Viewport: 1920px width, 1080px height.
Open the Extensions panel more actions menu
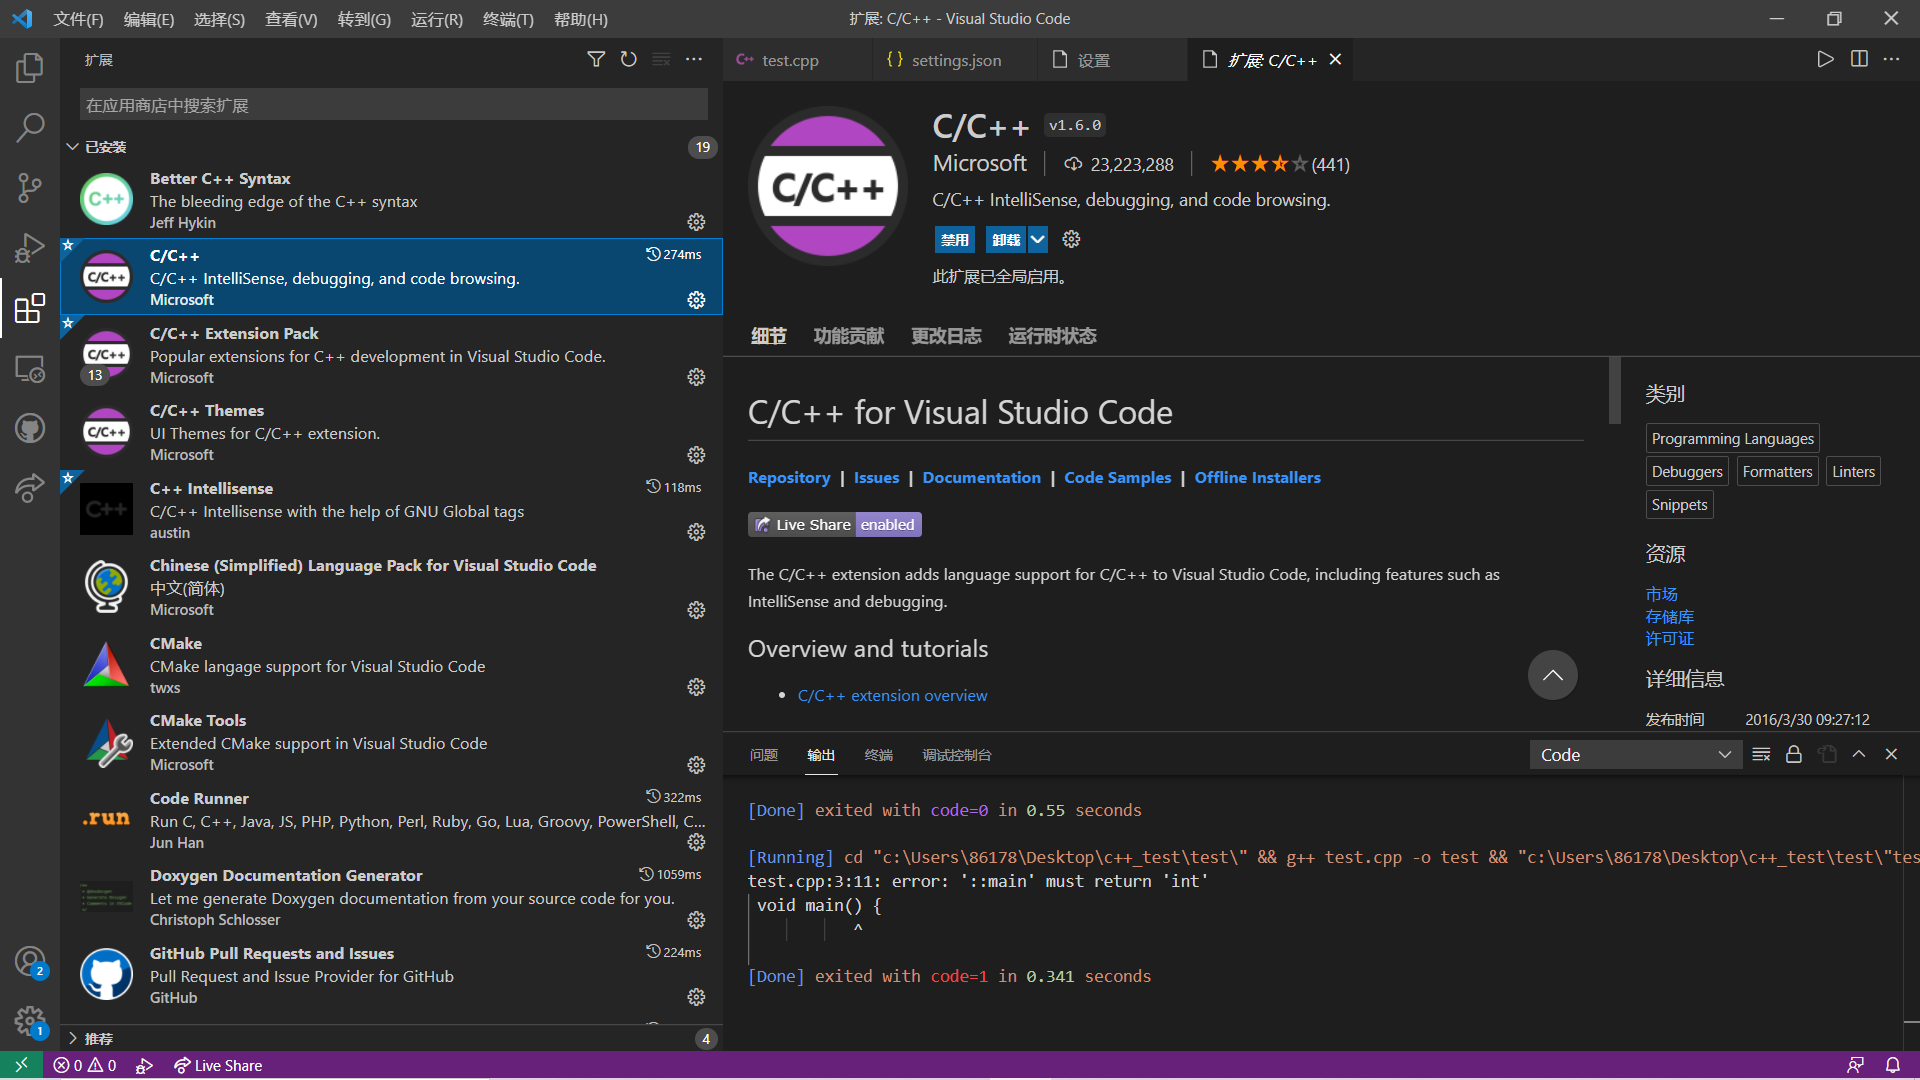[x=694, y=60]
